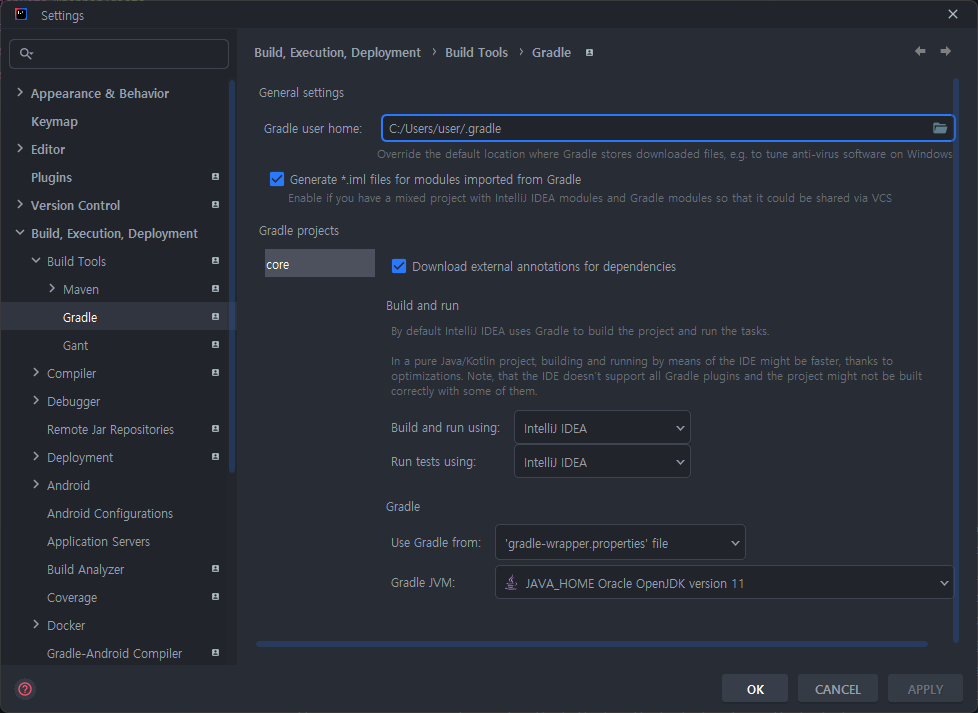Select Plugins in settings tree
This screenshot has width=978, height=713.
51,178
